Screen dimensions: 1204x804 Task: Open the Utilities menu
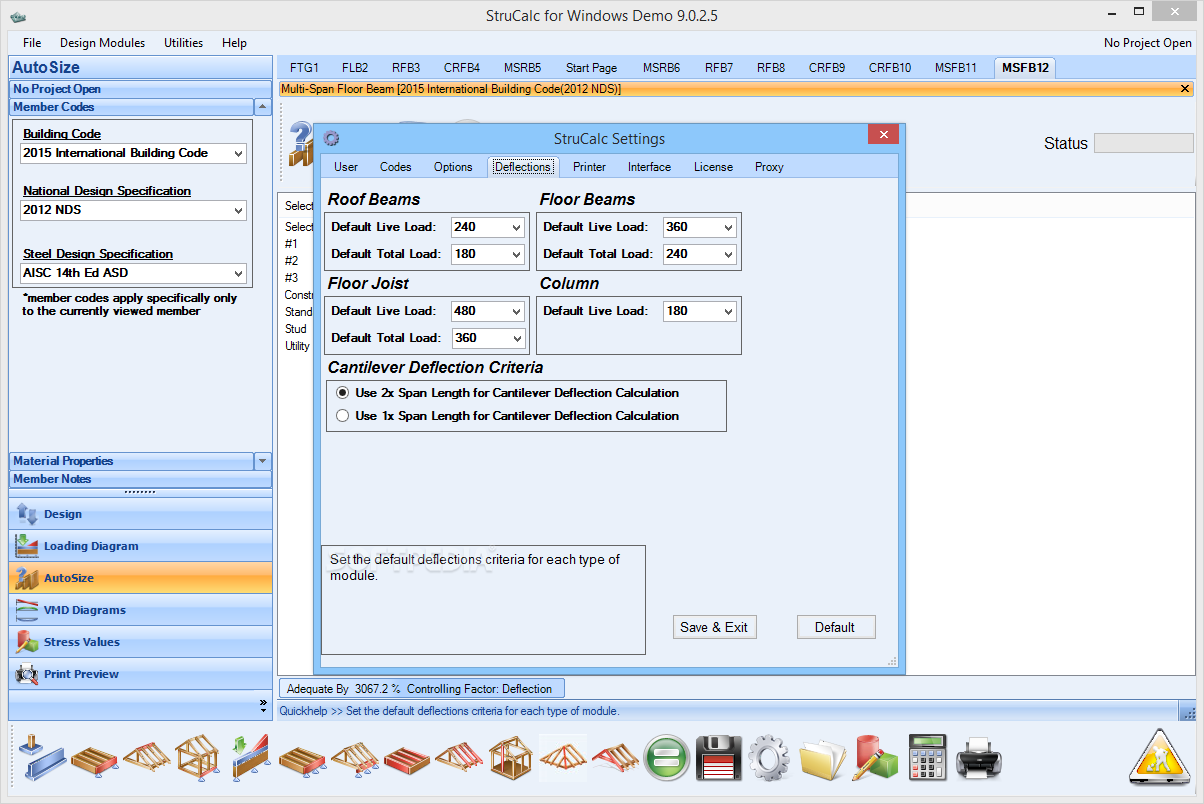(184, 43)
